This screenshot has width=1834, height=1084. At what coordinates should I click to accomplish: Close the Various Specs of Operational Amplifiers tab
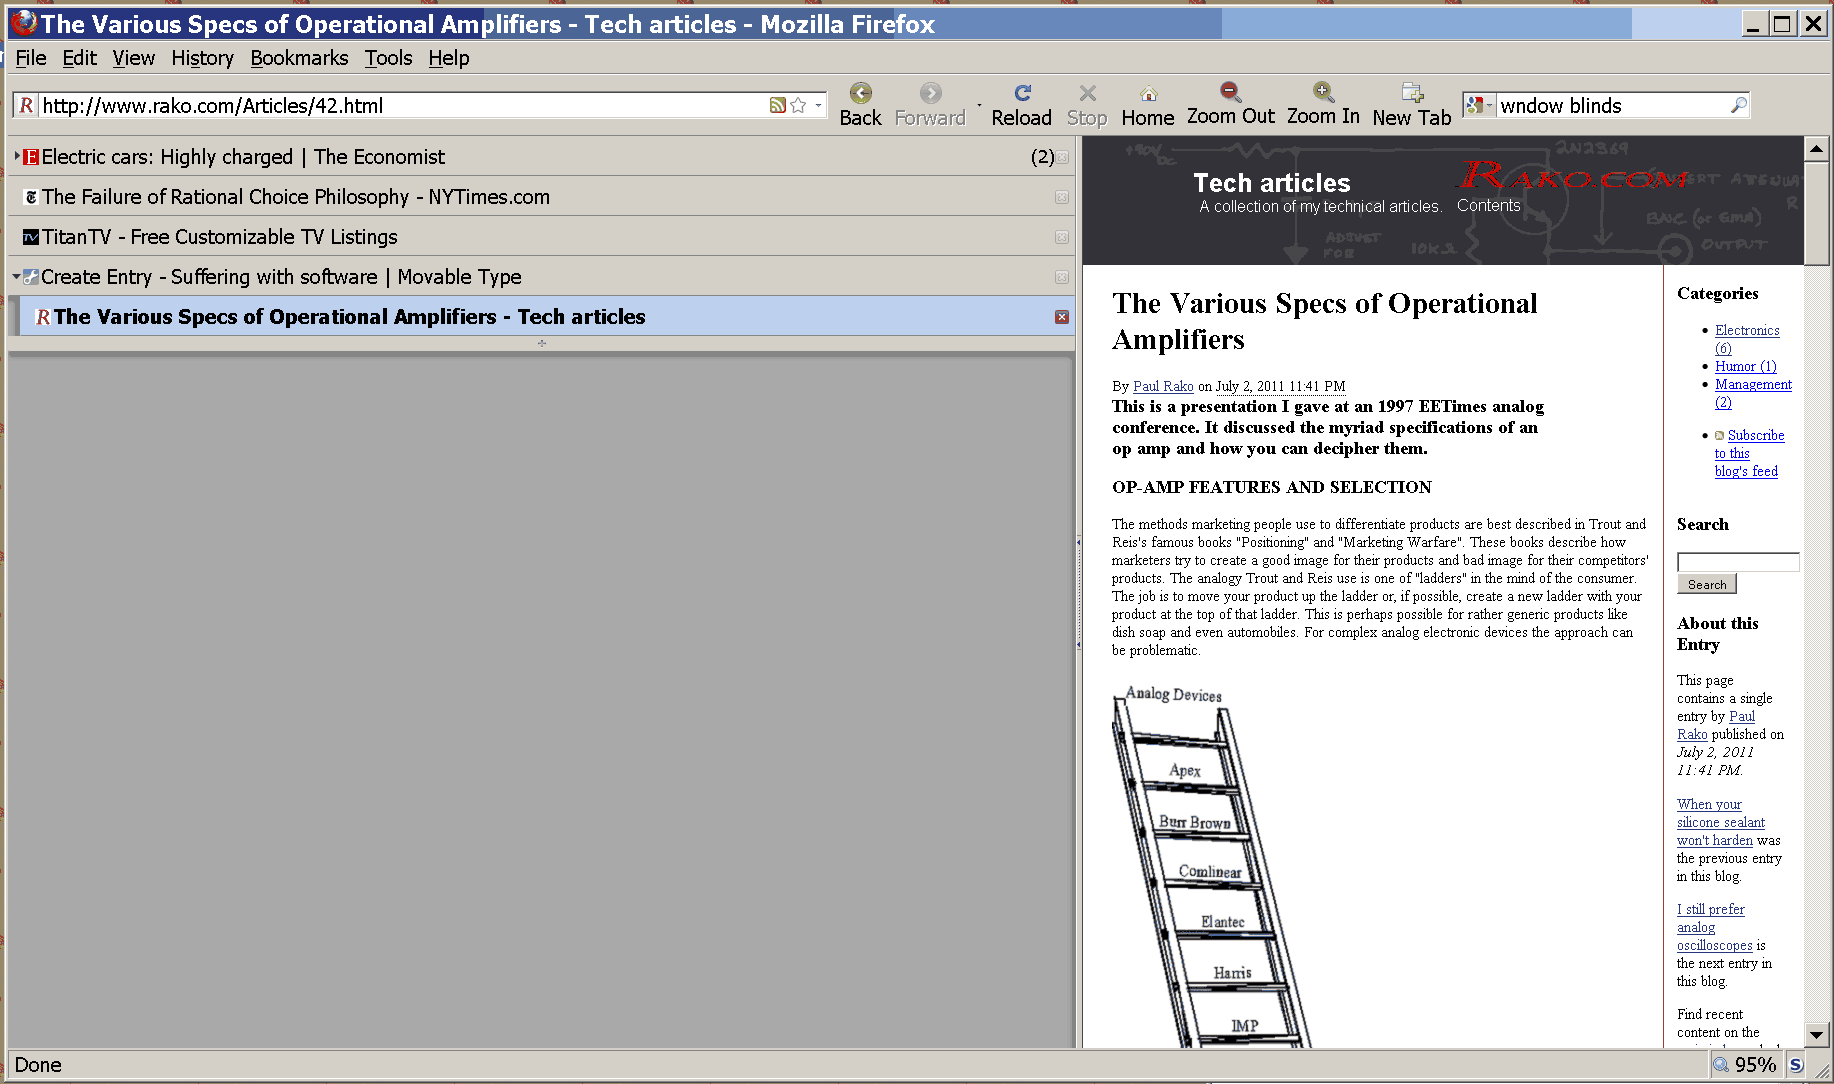coord(1062,317)
